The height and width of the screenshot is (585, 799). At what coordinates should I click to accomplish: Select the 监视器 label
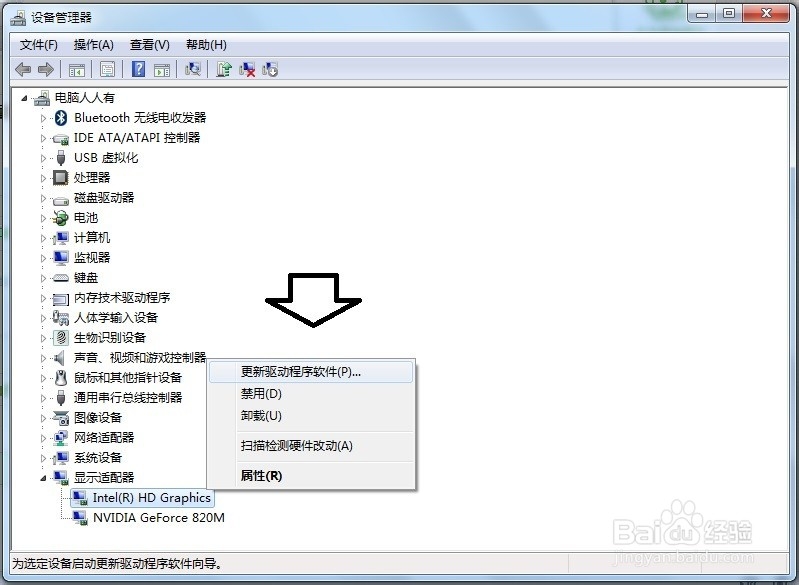pos(92,257)
